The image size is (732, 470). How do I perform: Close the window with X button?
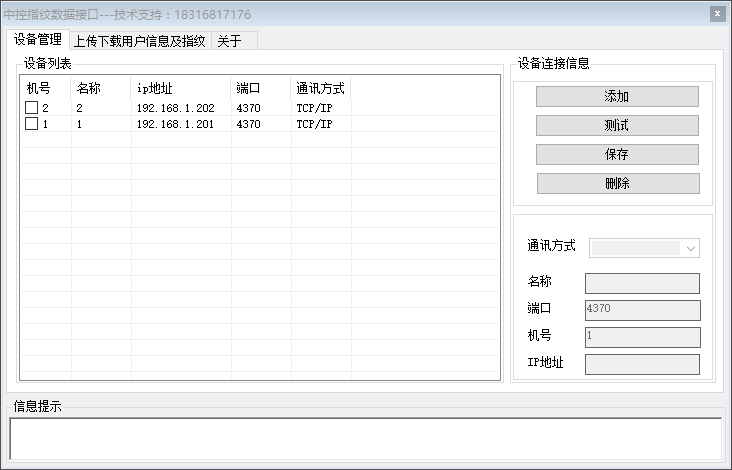pos(717,14)
